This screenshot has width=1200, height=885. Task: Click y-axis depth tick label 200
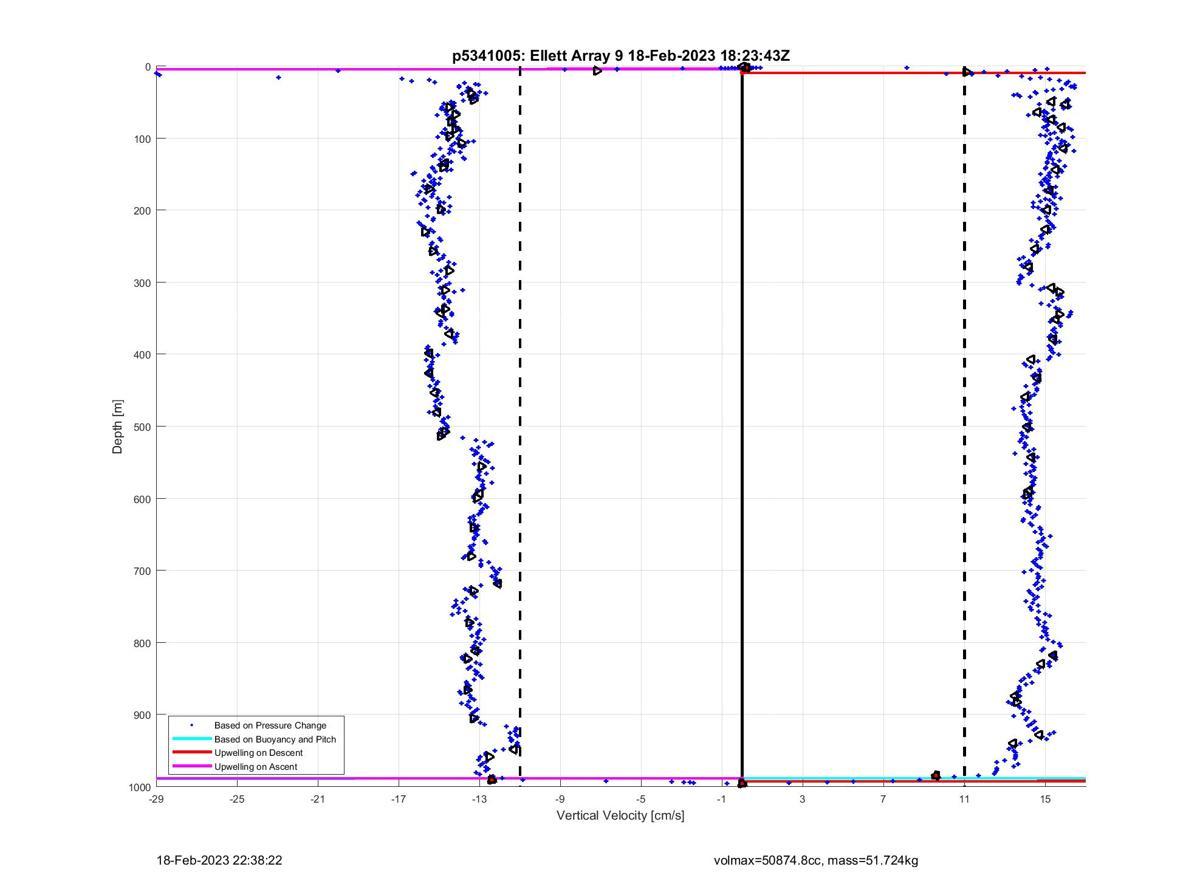[142, 211]
